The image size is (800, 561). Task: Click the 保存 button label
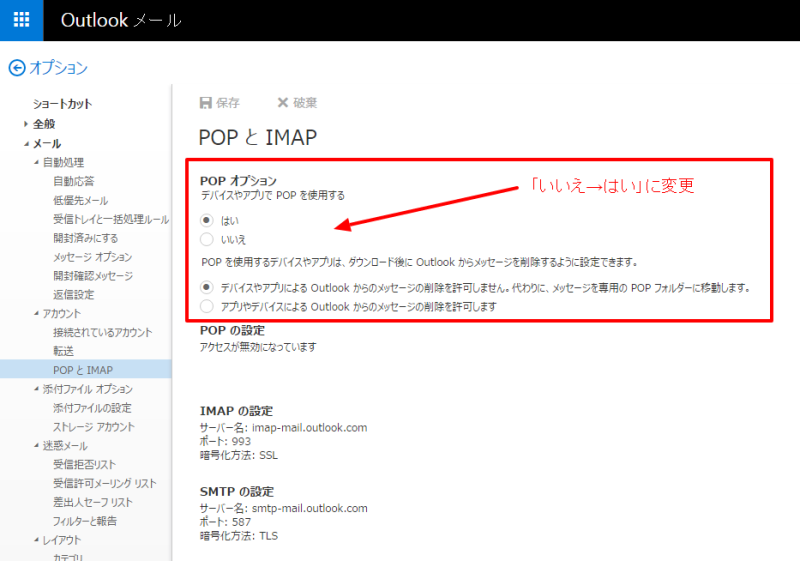(228, 103)
